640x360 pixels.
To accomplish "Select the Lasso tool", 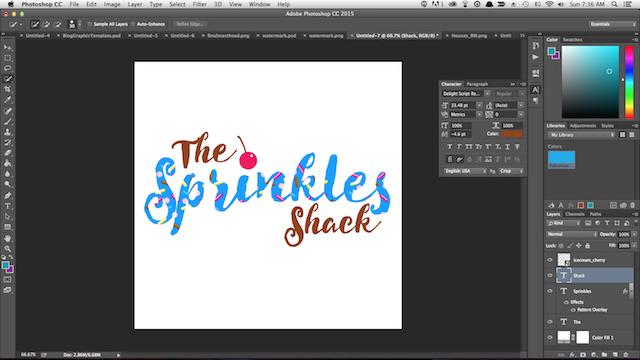I will click(7, 68).
